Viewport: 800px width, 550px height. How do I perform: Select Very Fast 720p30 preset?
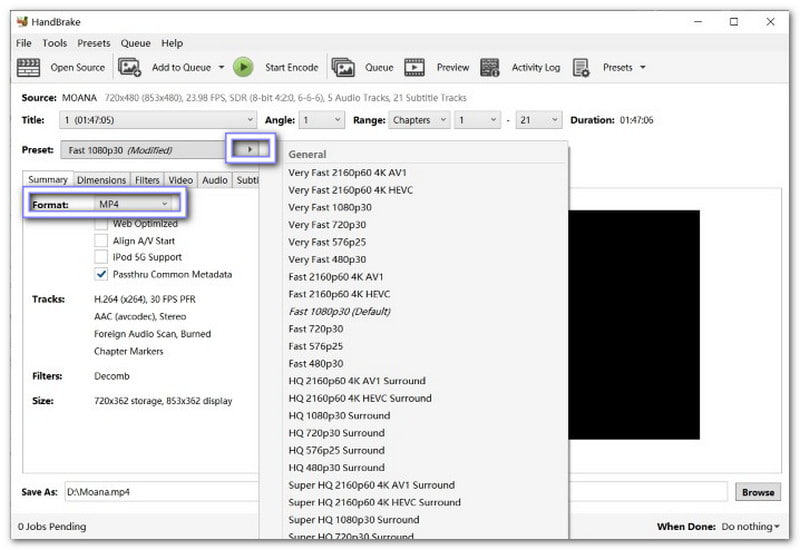tap(327, 224)
